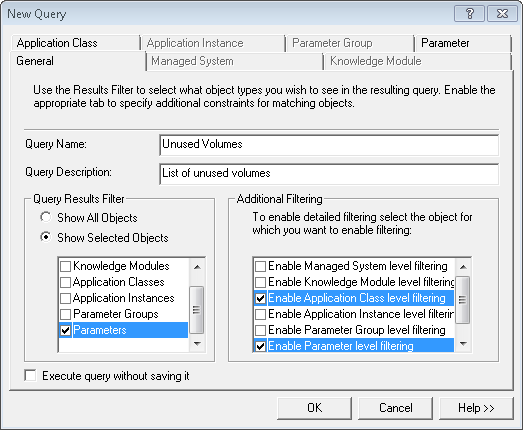This screenshot has height=430, width=523.
Task: Select the Show Selected Objects radio button
Action: [x=46, y=237]
